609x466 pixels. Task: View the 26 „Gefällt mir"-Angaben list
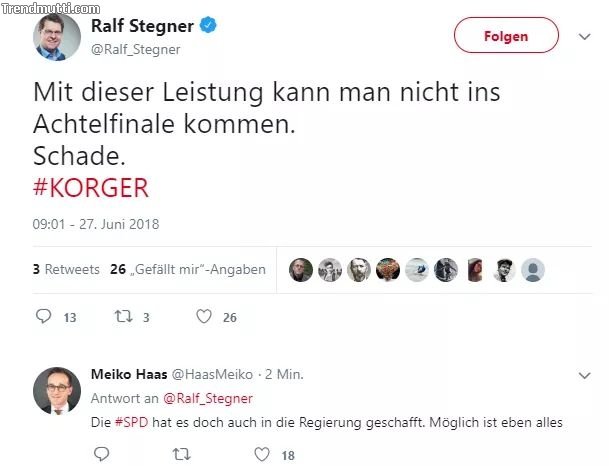pyautogui.click(x=188, y=269)
